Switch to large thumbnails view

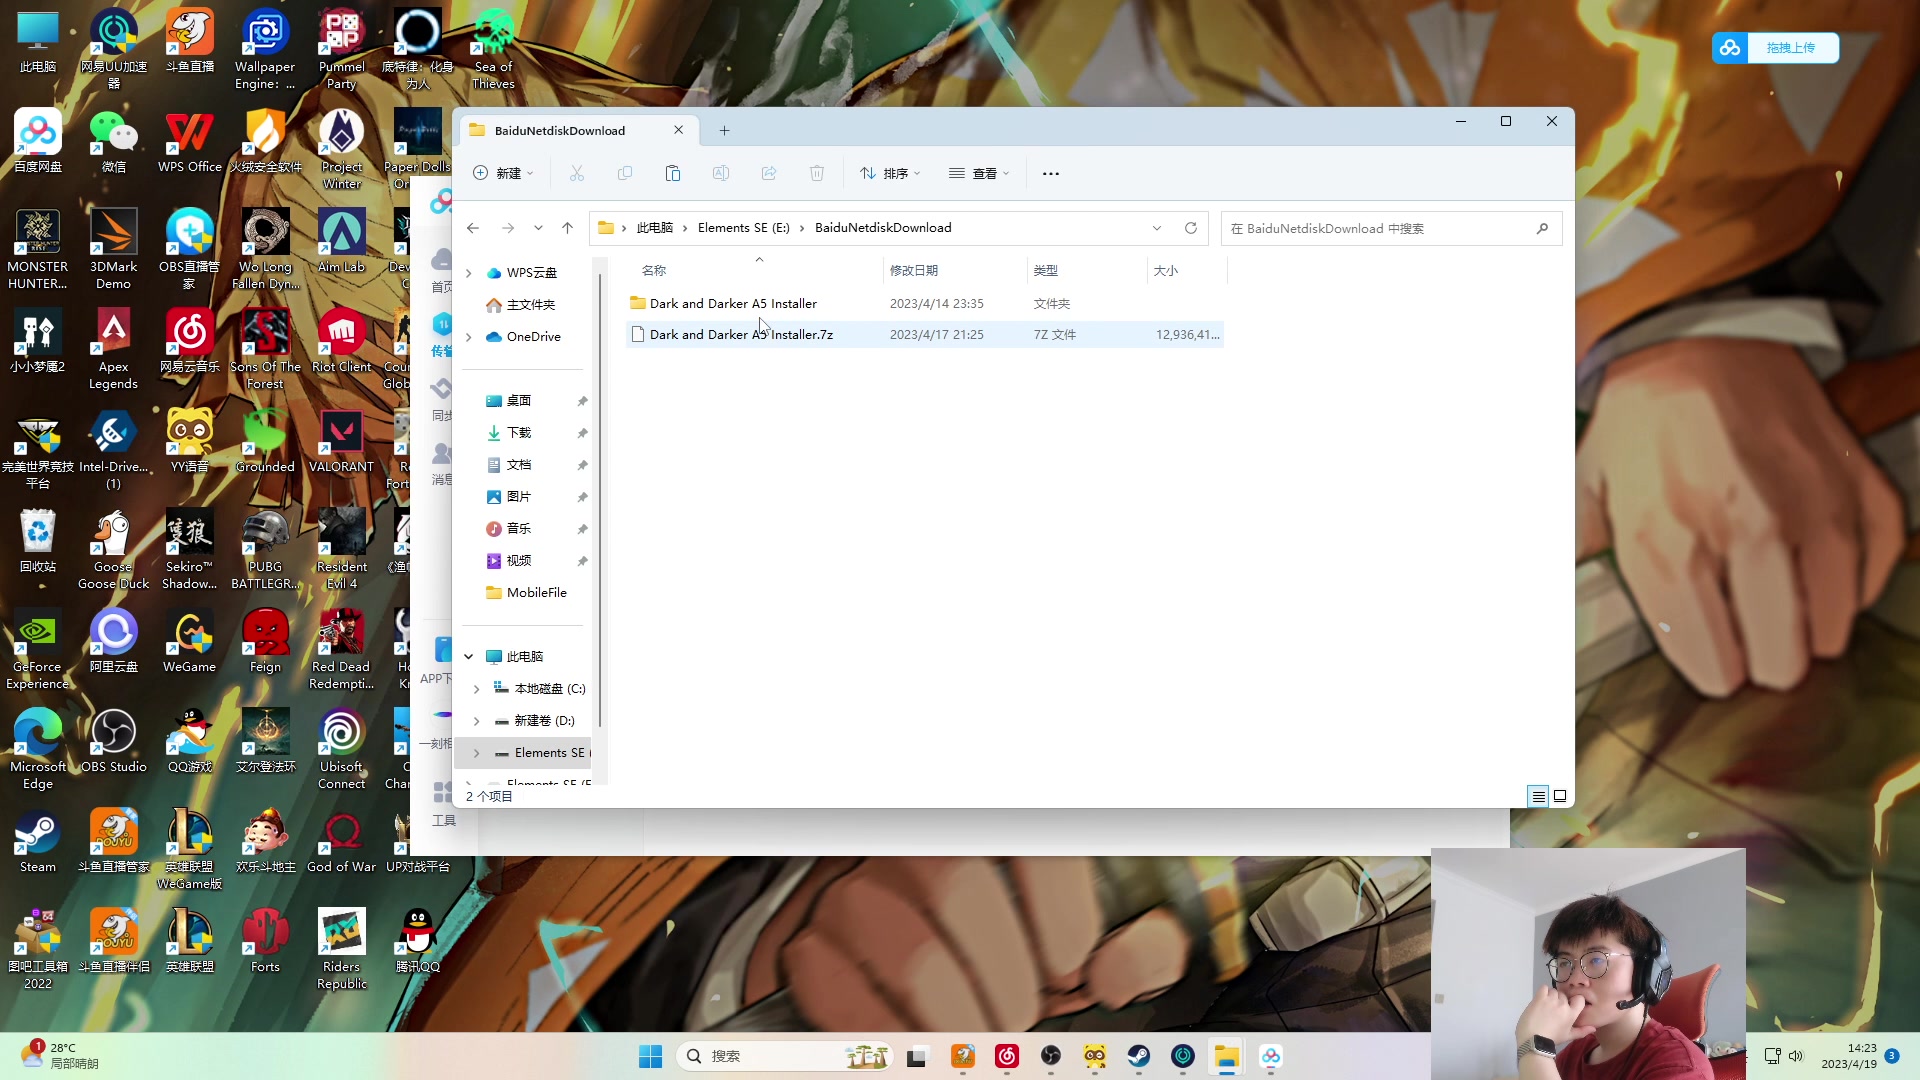(1560, 796)
